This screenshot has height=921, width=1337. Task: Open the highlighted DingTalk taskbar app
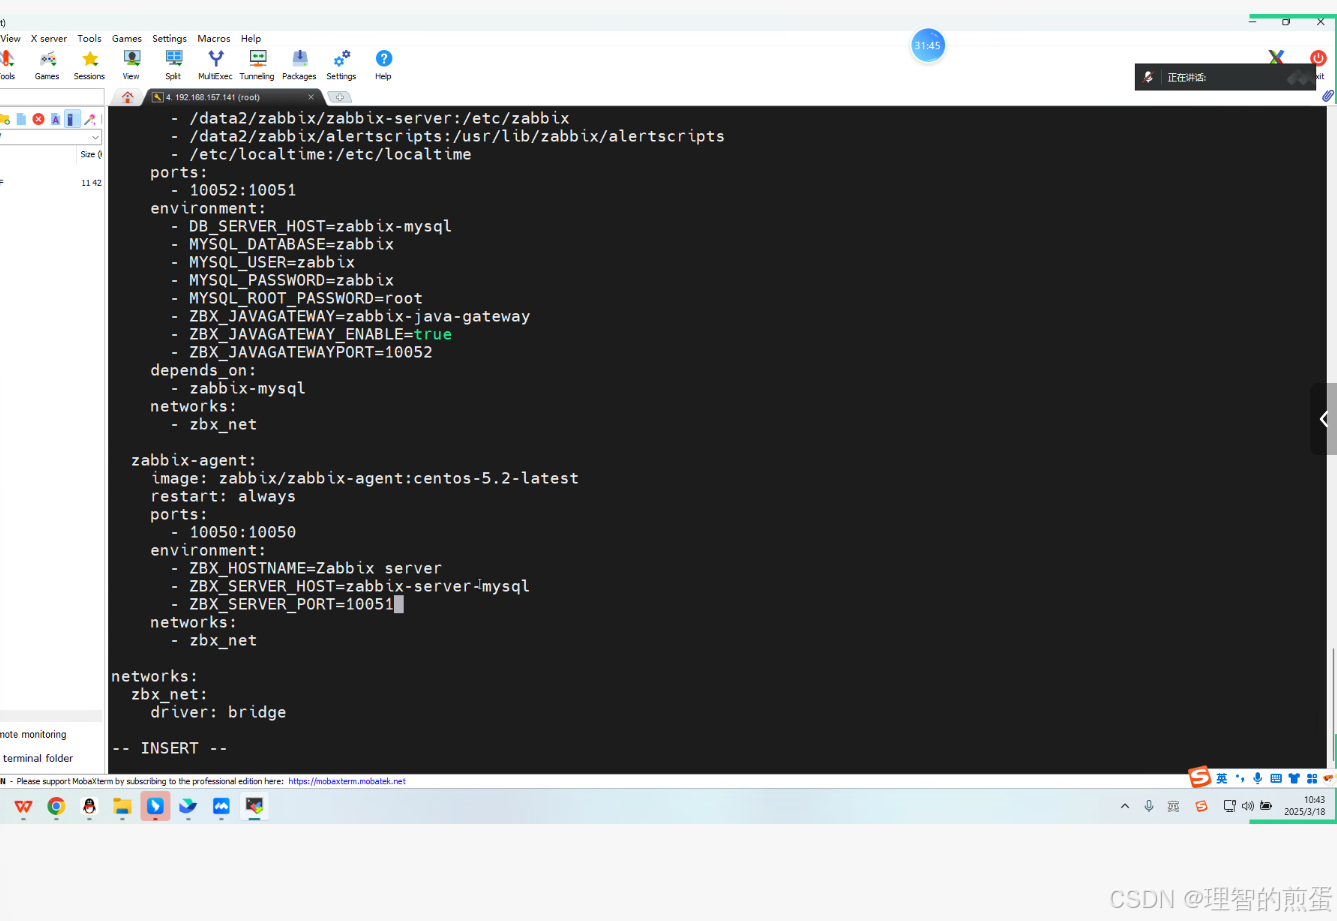click(155, 806)
